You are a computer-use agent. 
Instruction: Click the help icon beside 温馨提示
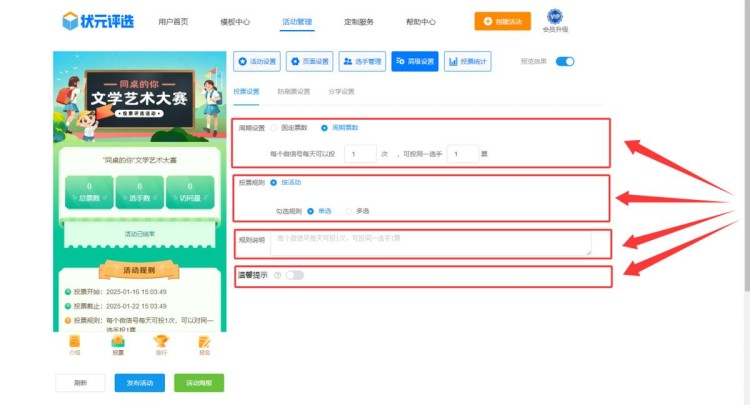(x=277, y=275)
